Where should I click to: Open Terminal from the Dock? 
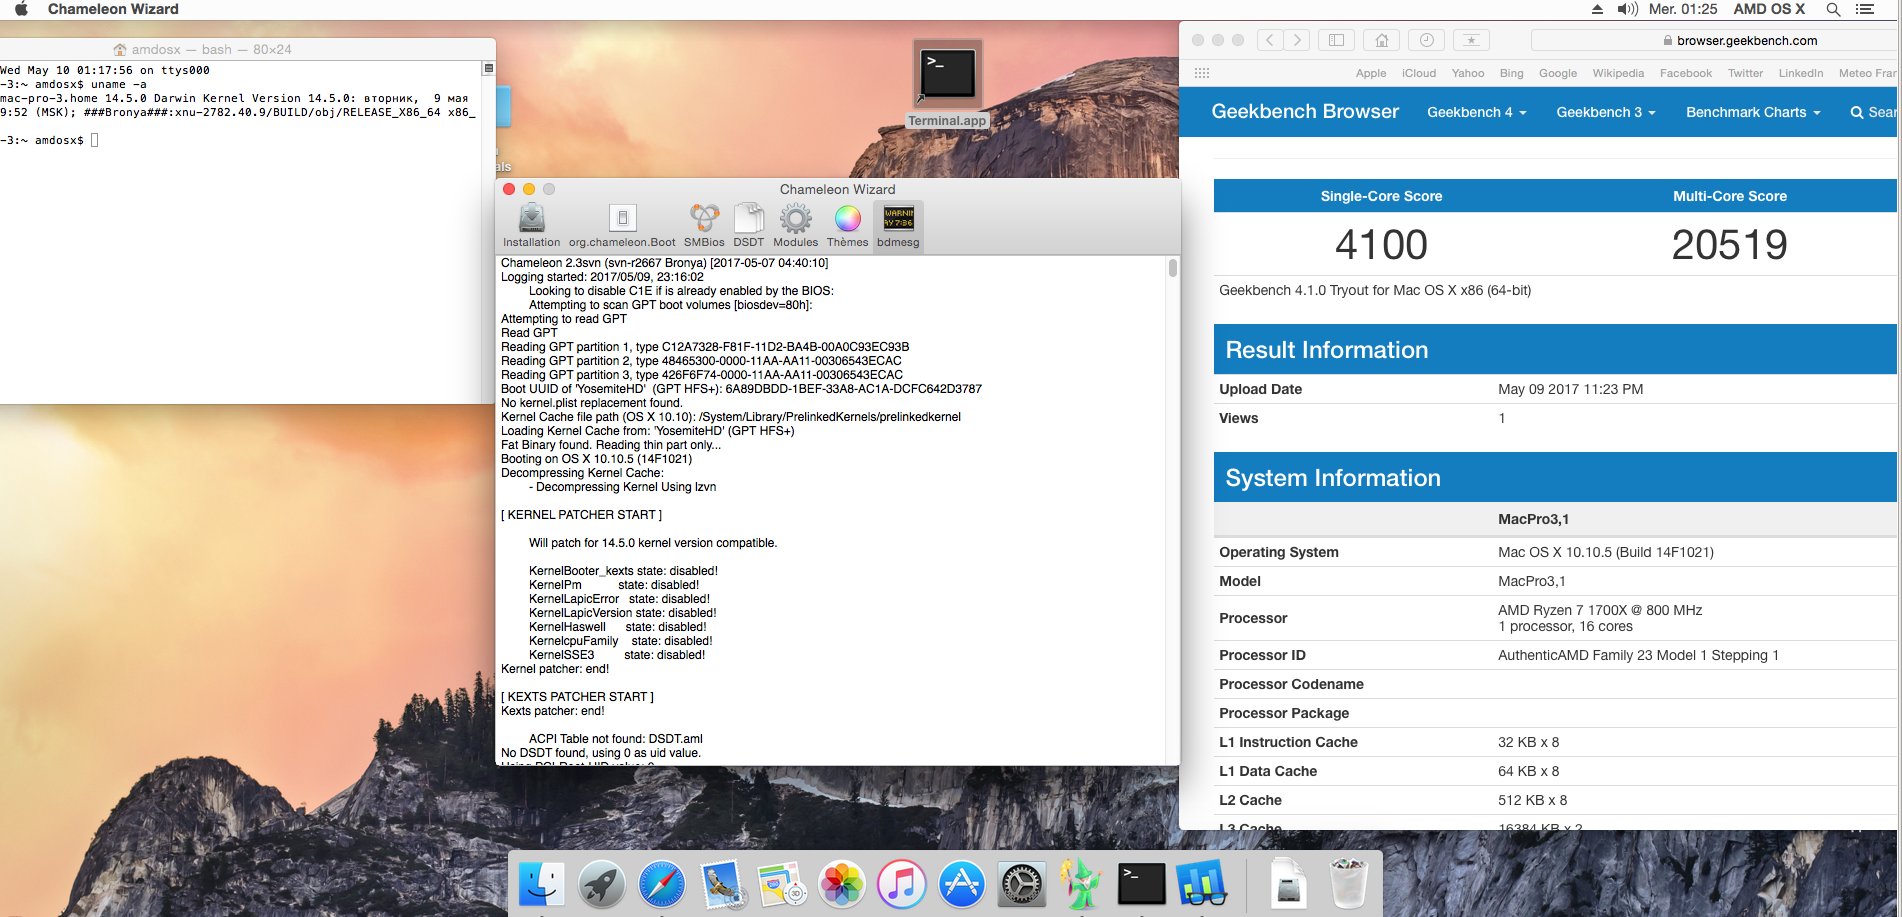pos(1142,884)
